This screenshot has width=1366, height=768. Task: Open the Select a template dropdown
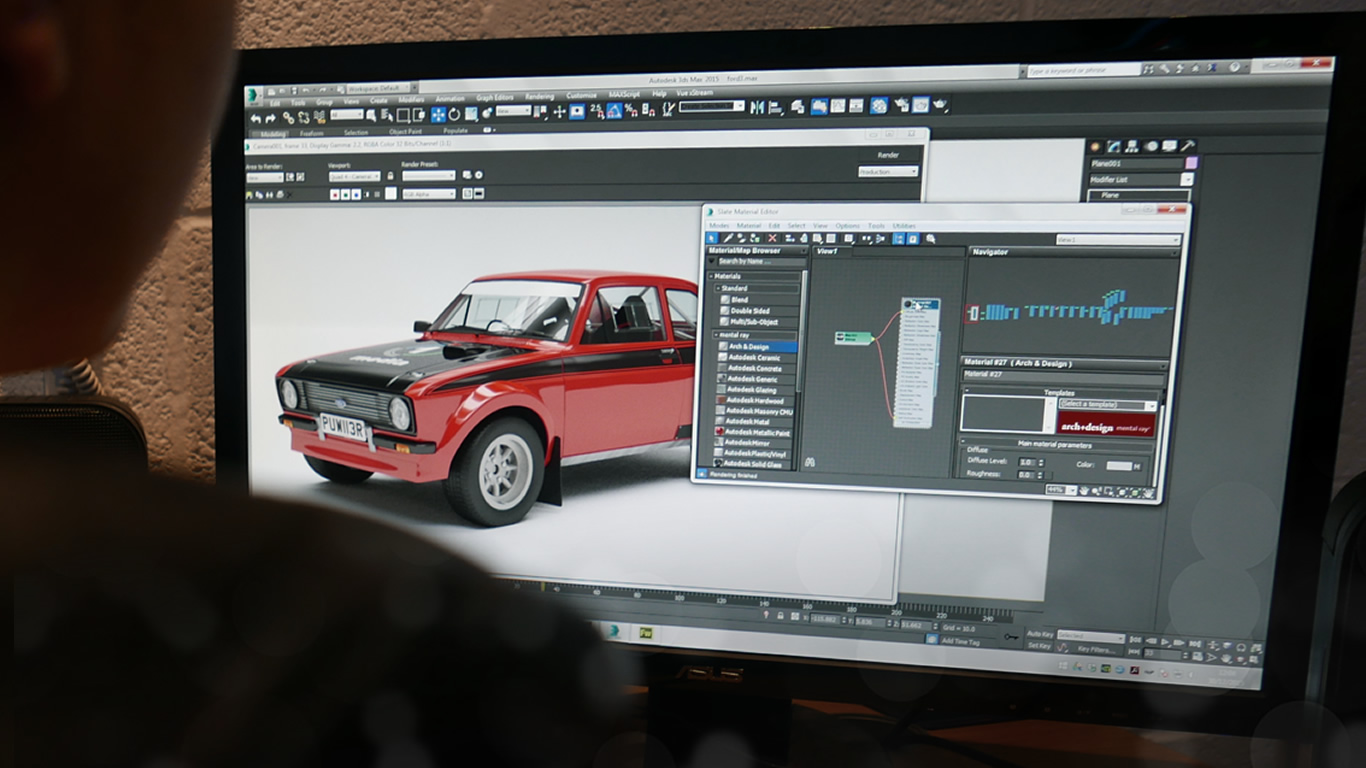click(1107, 405)
